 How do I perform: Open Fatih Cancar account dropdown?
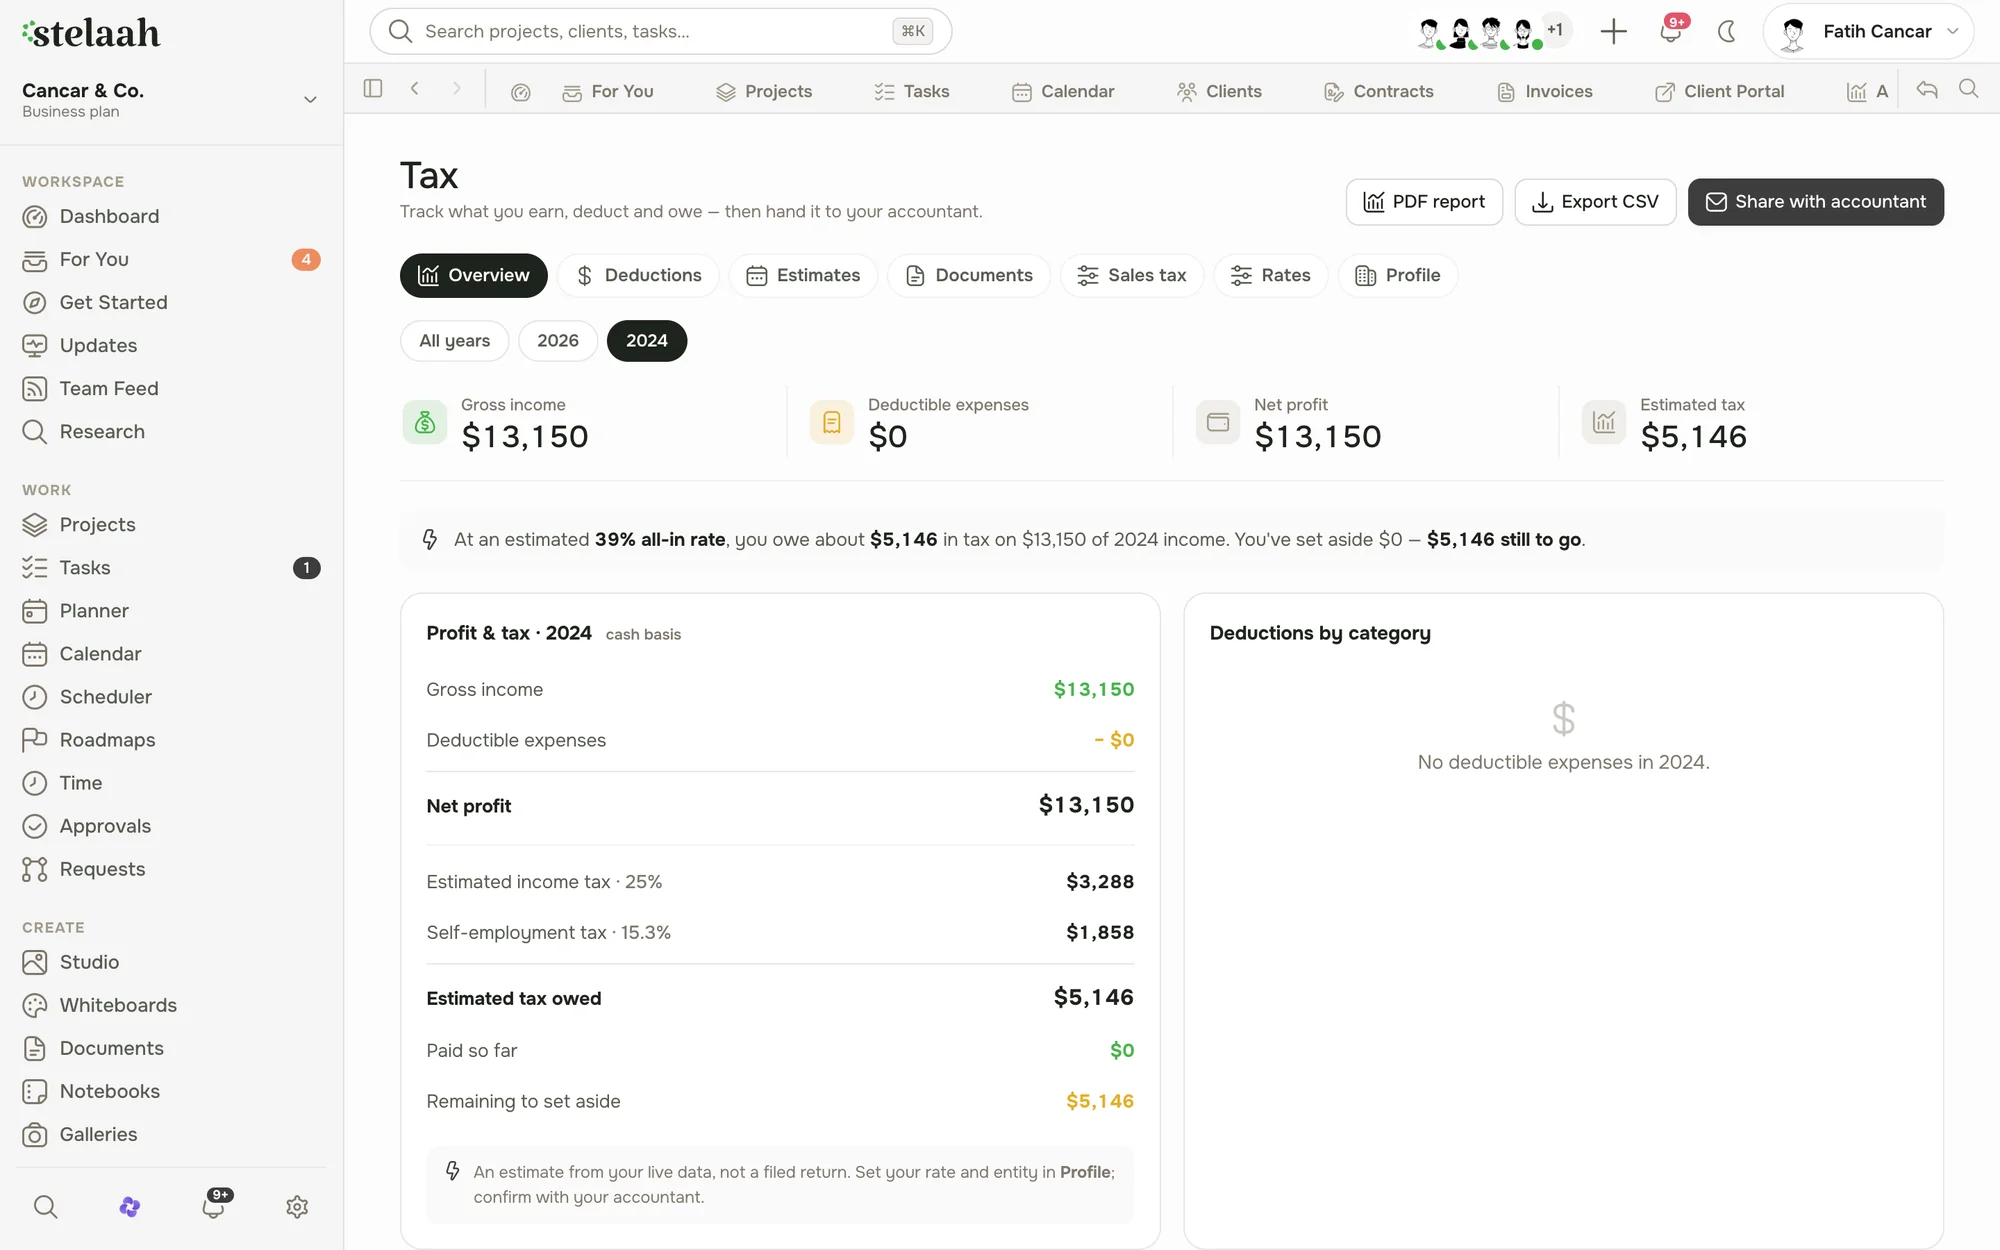pos(1868,31)
